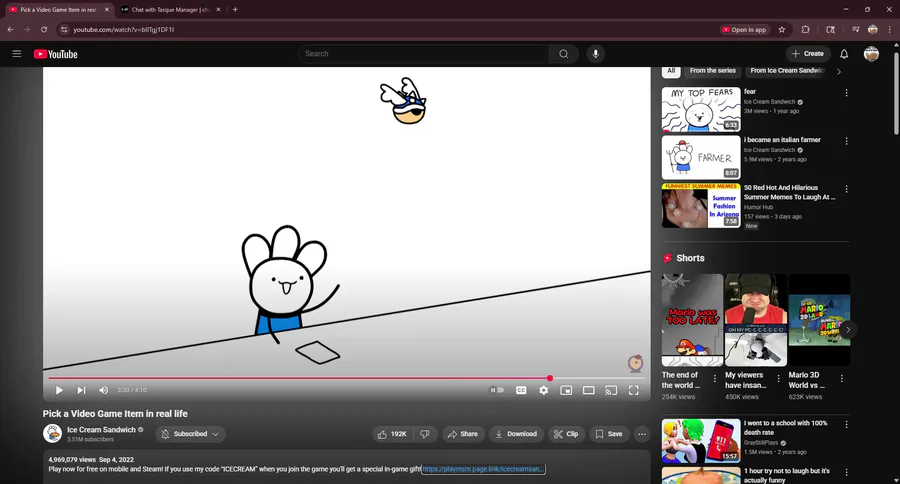This screenshot has height=484, width=900.
Task: Open options for 'Mario 3D World' short
Action: (841, 378)
